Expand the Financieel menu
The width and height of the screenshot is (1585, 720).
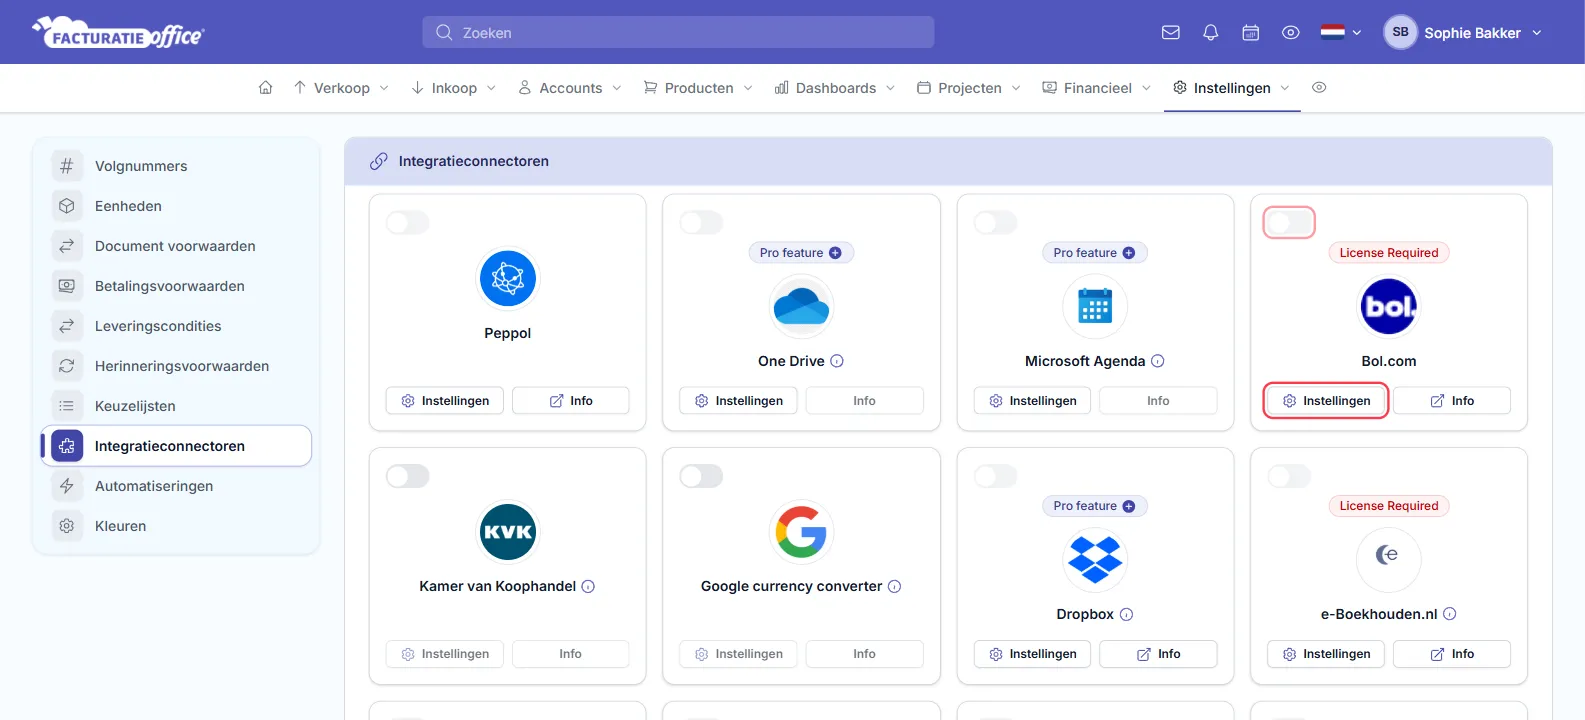(x=1097, y=88)
